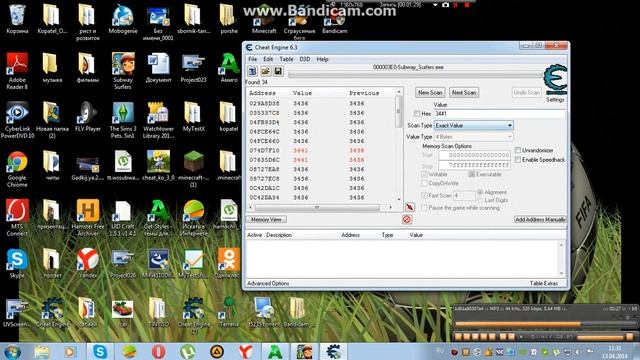Click the save floppy disk toolbar icon

(278, 71)
